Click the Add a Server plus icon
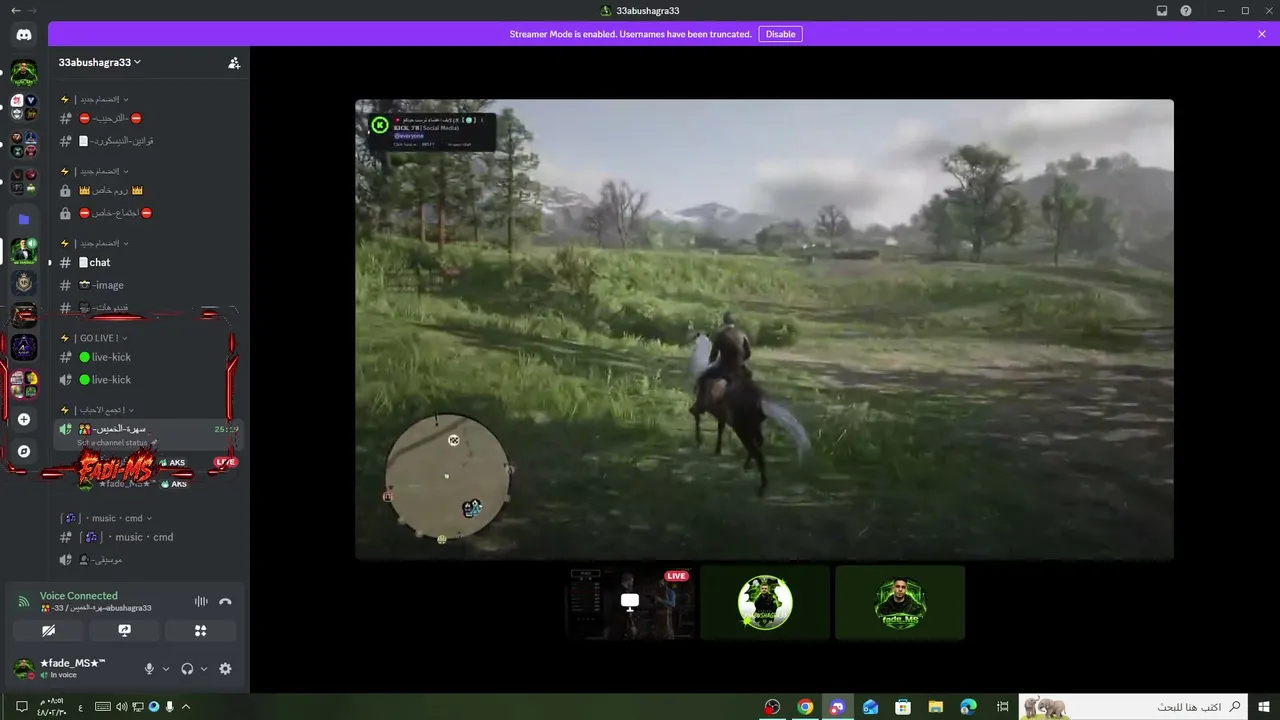The width and height of the screenshot is (1280, 720). click(24, 419)
